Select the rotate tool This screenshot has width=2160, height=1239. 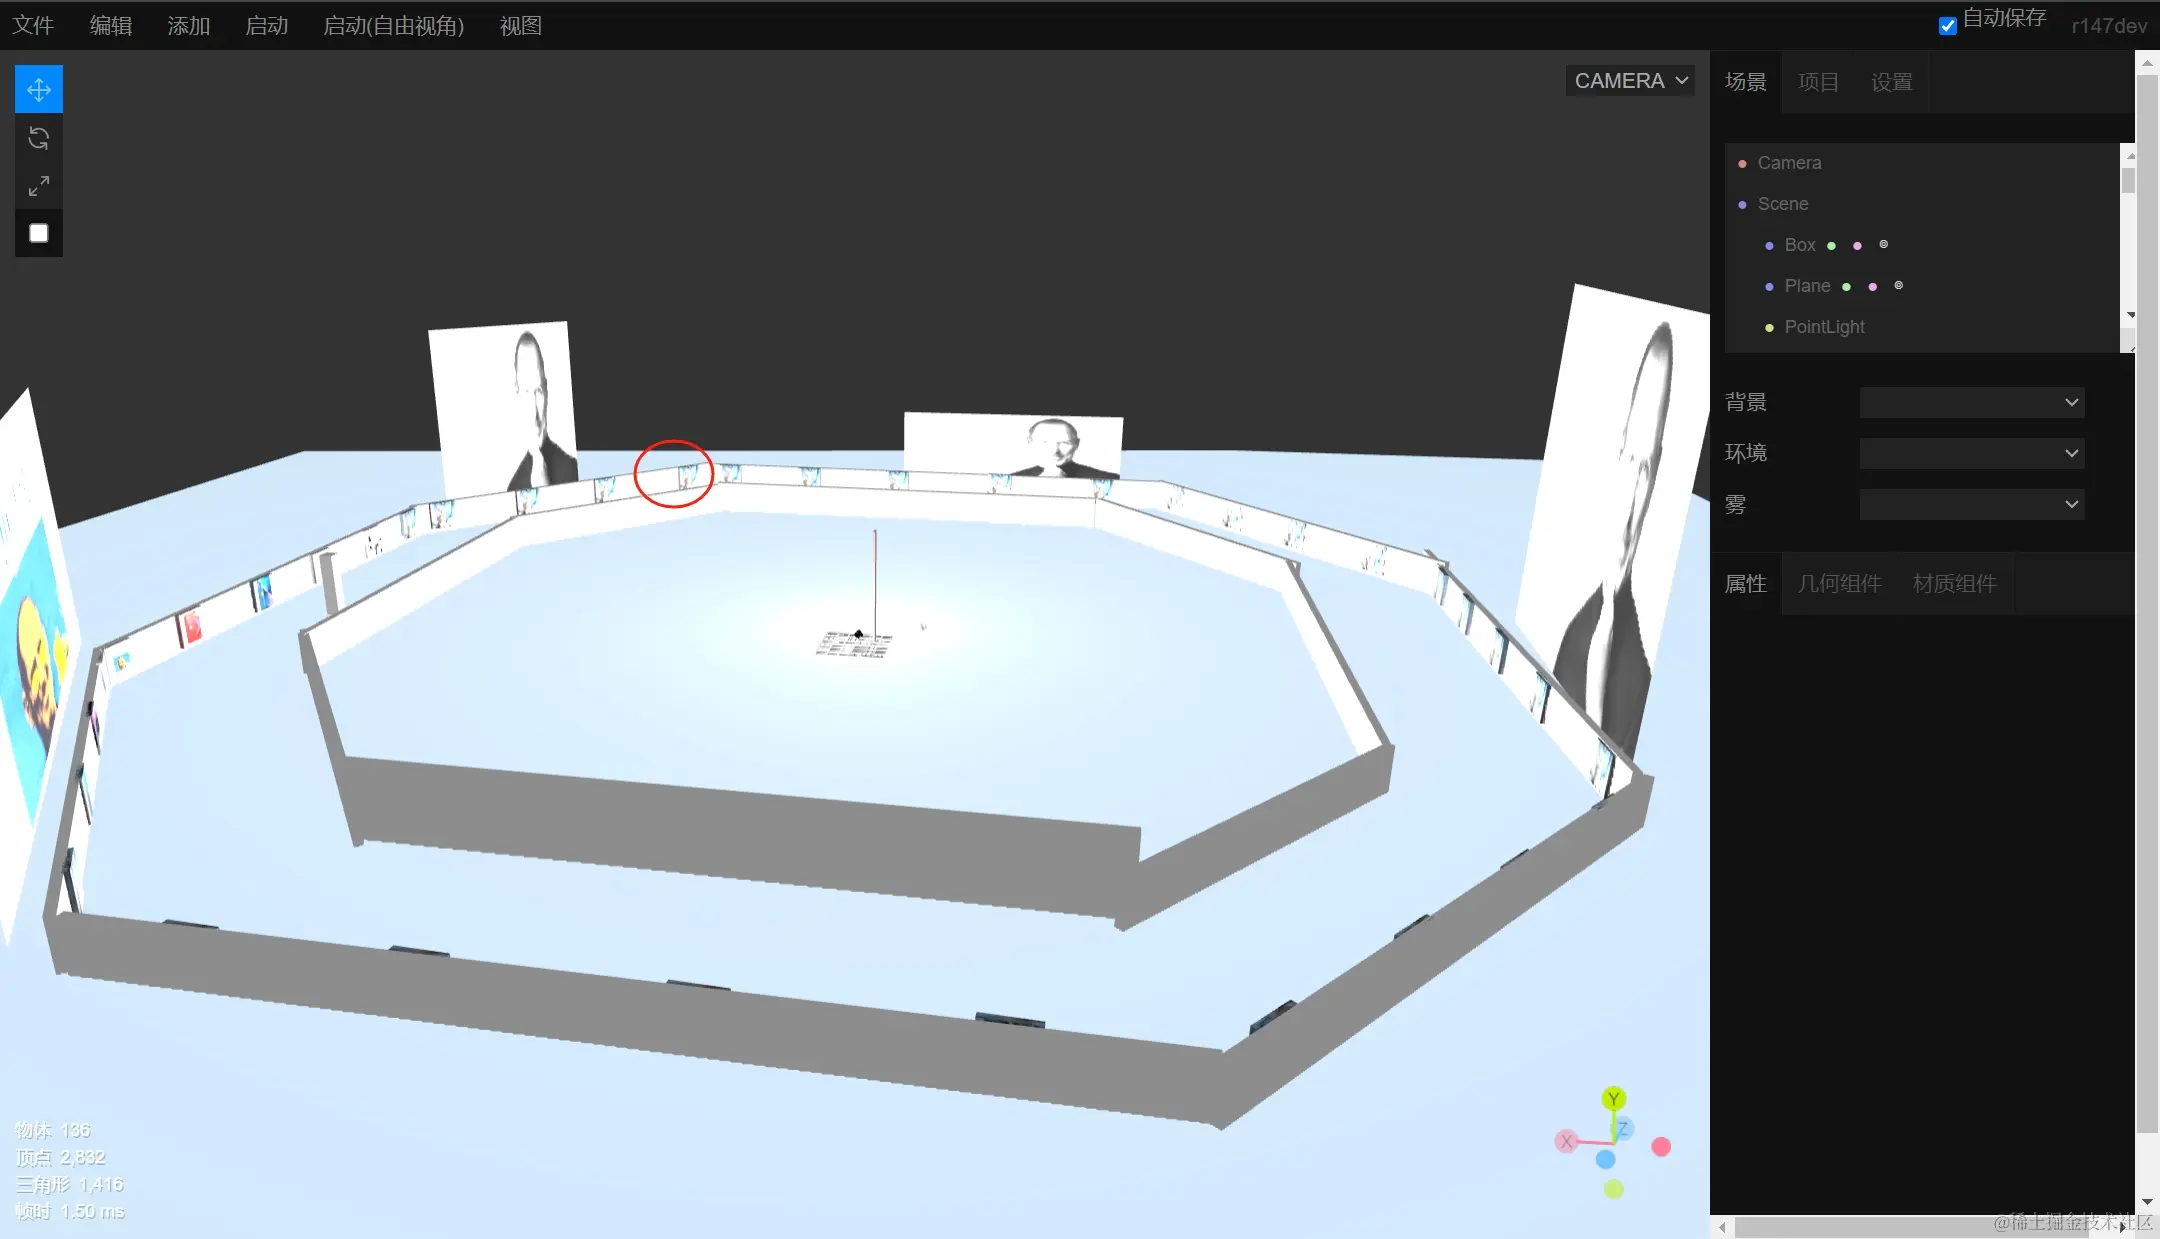[x=39, y=138]
